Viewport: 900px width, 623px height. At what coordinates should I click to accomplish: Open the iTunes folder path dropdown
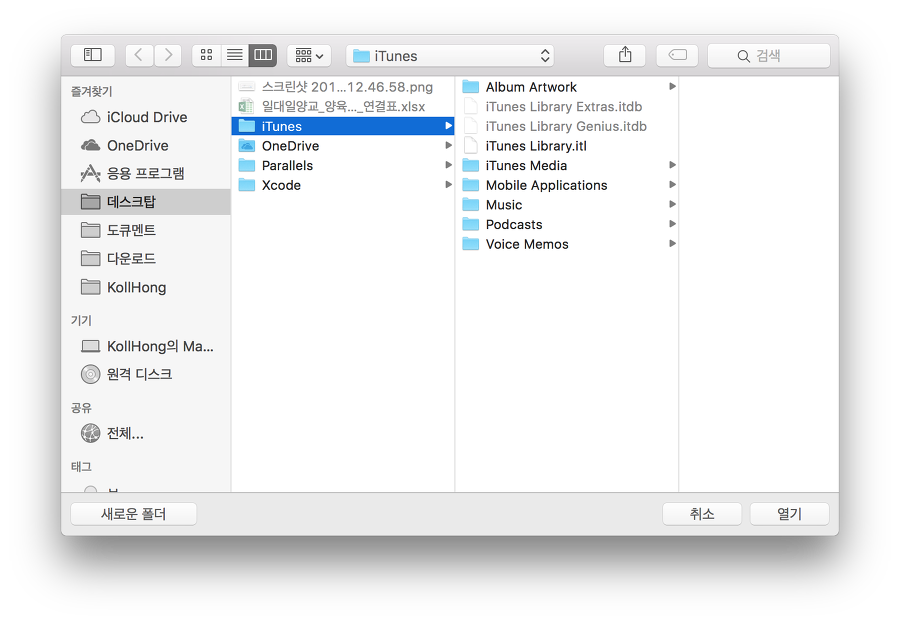449,56
